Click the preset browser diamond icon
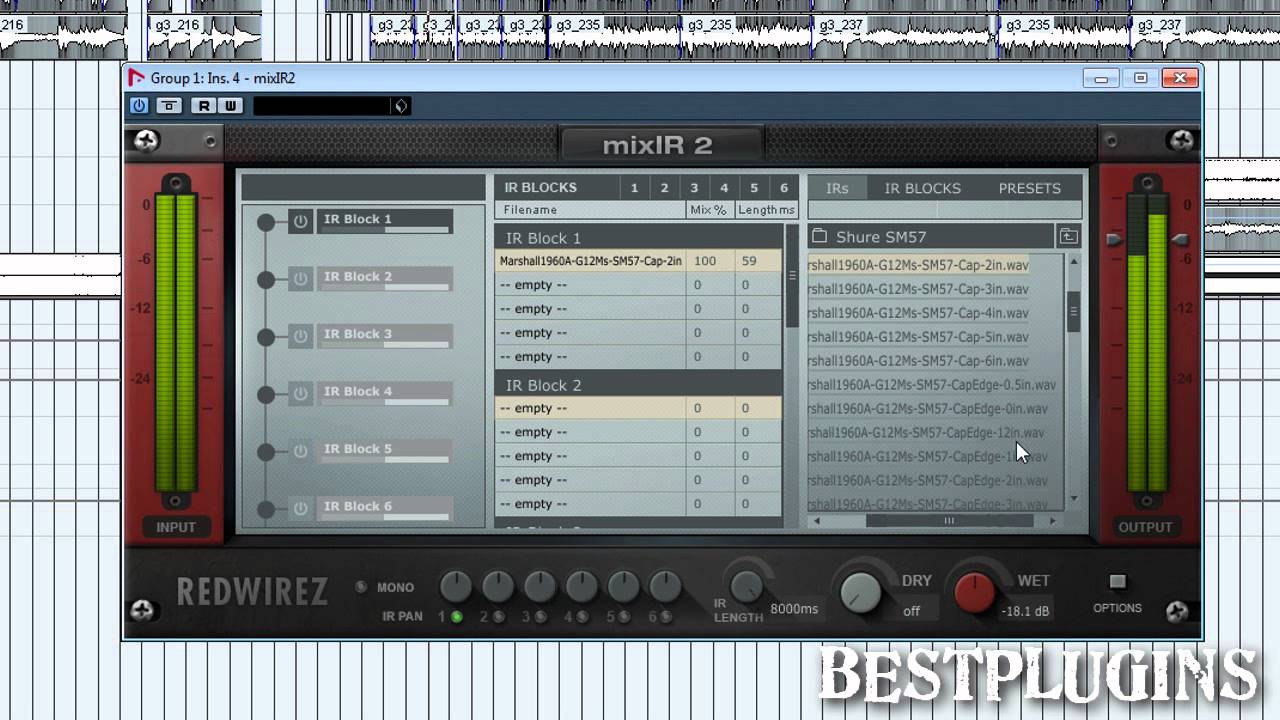 [401, 105]
